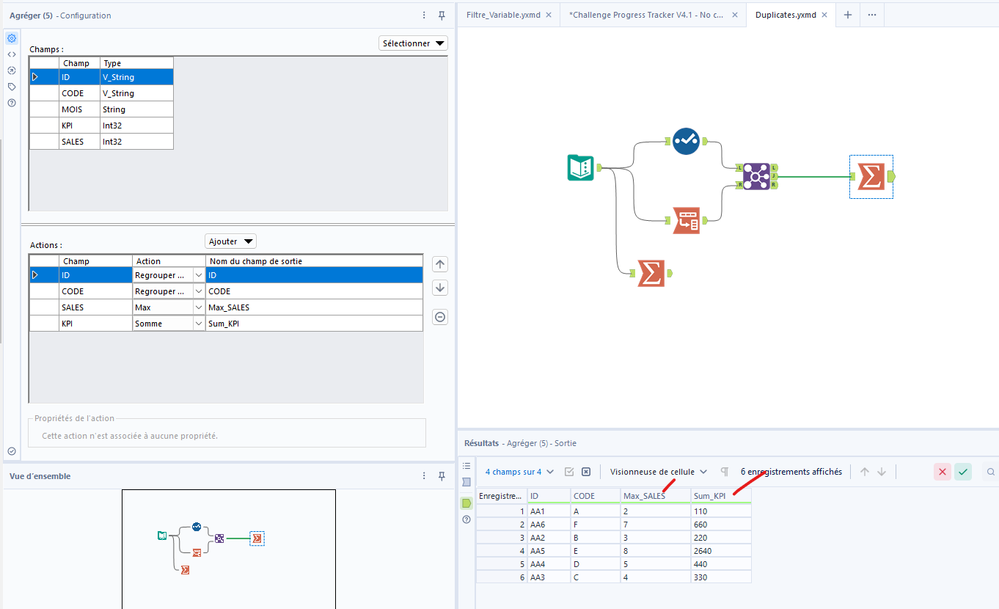Close the Filtre_Variable.yxmd tab
This screenshot has height=609, width=999.
[549, 15]
